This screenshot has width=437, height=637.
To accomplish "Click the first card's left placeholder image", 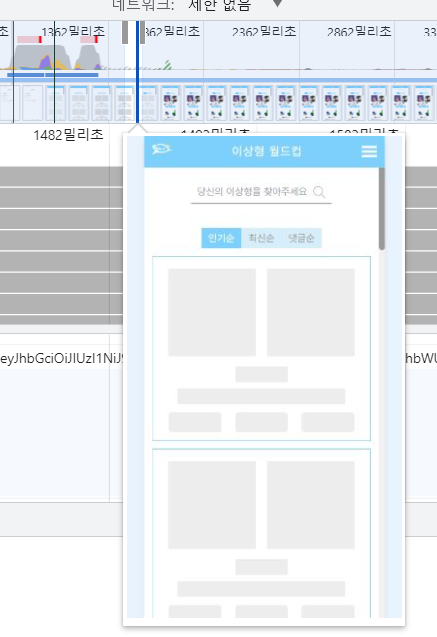I will pos(212,312).
